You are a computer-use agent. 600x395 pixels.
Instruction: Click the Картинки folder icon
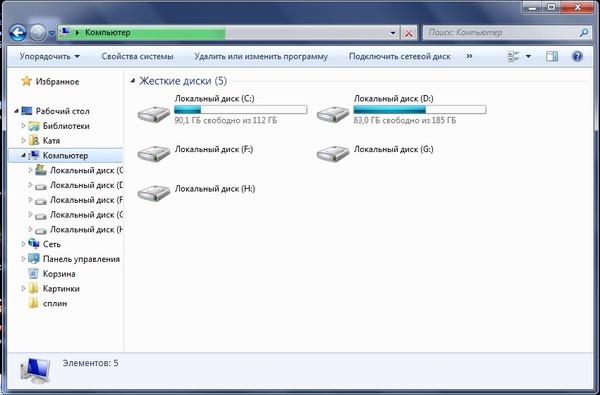pyautogui.click(x=34, y=288)
